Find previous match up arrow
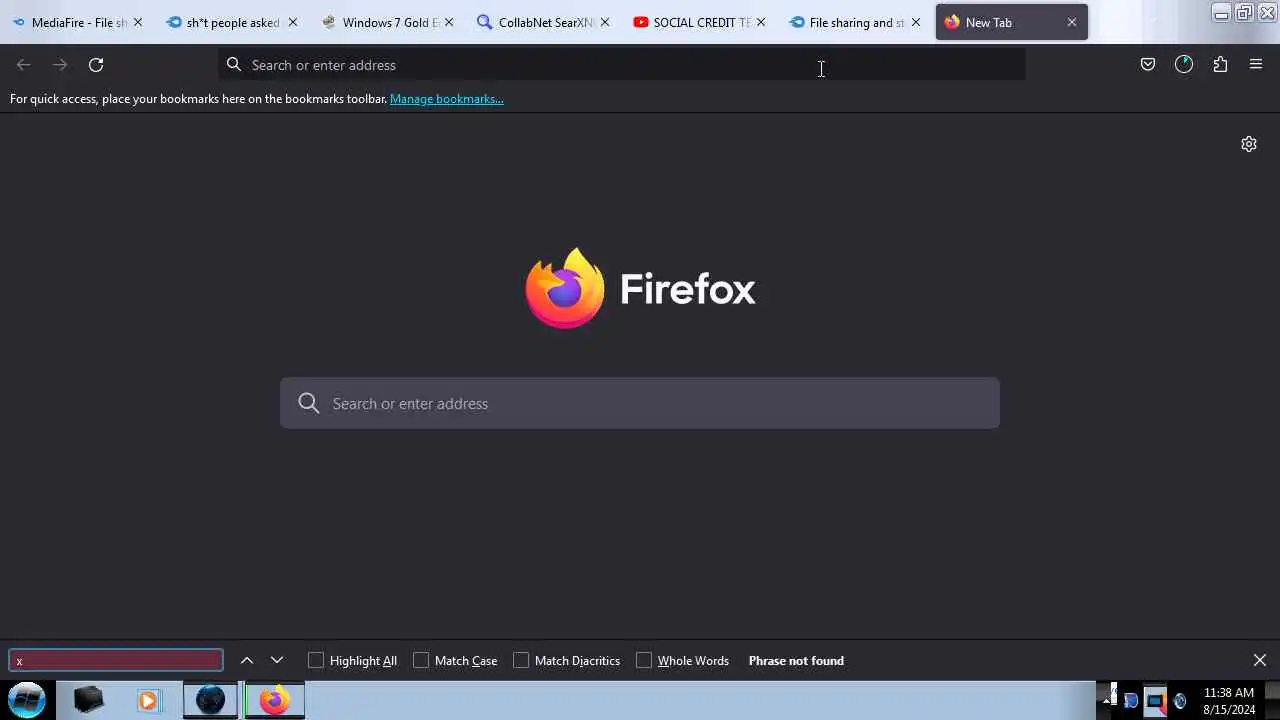The width and height of the screenshot is (1280, 720). (247, 660)
